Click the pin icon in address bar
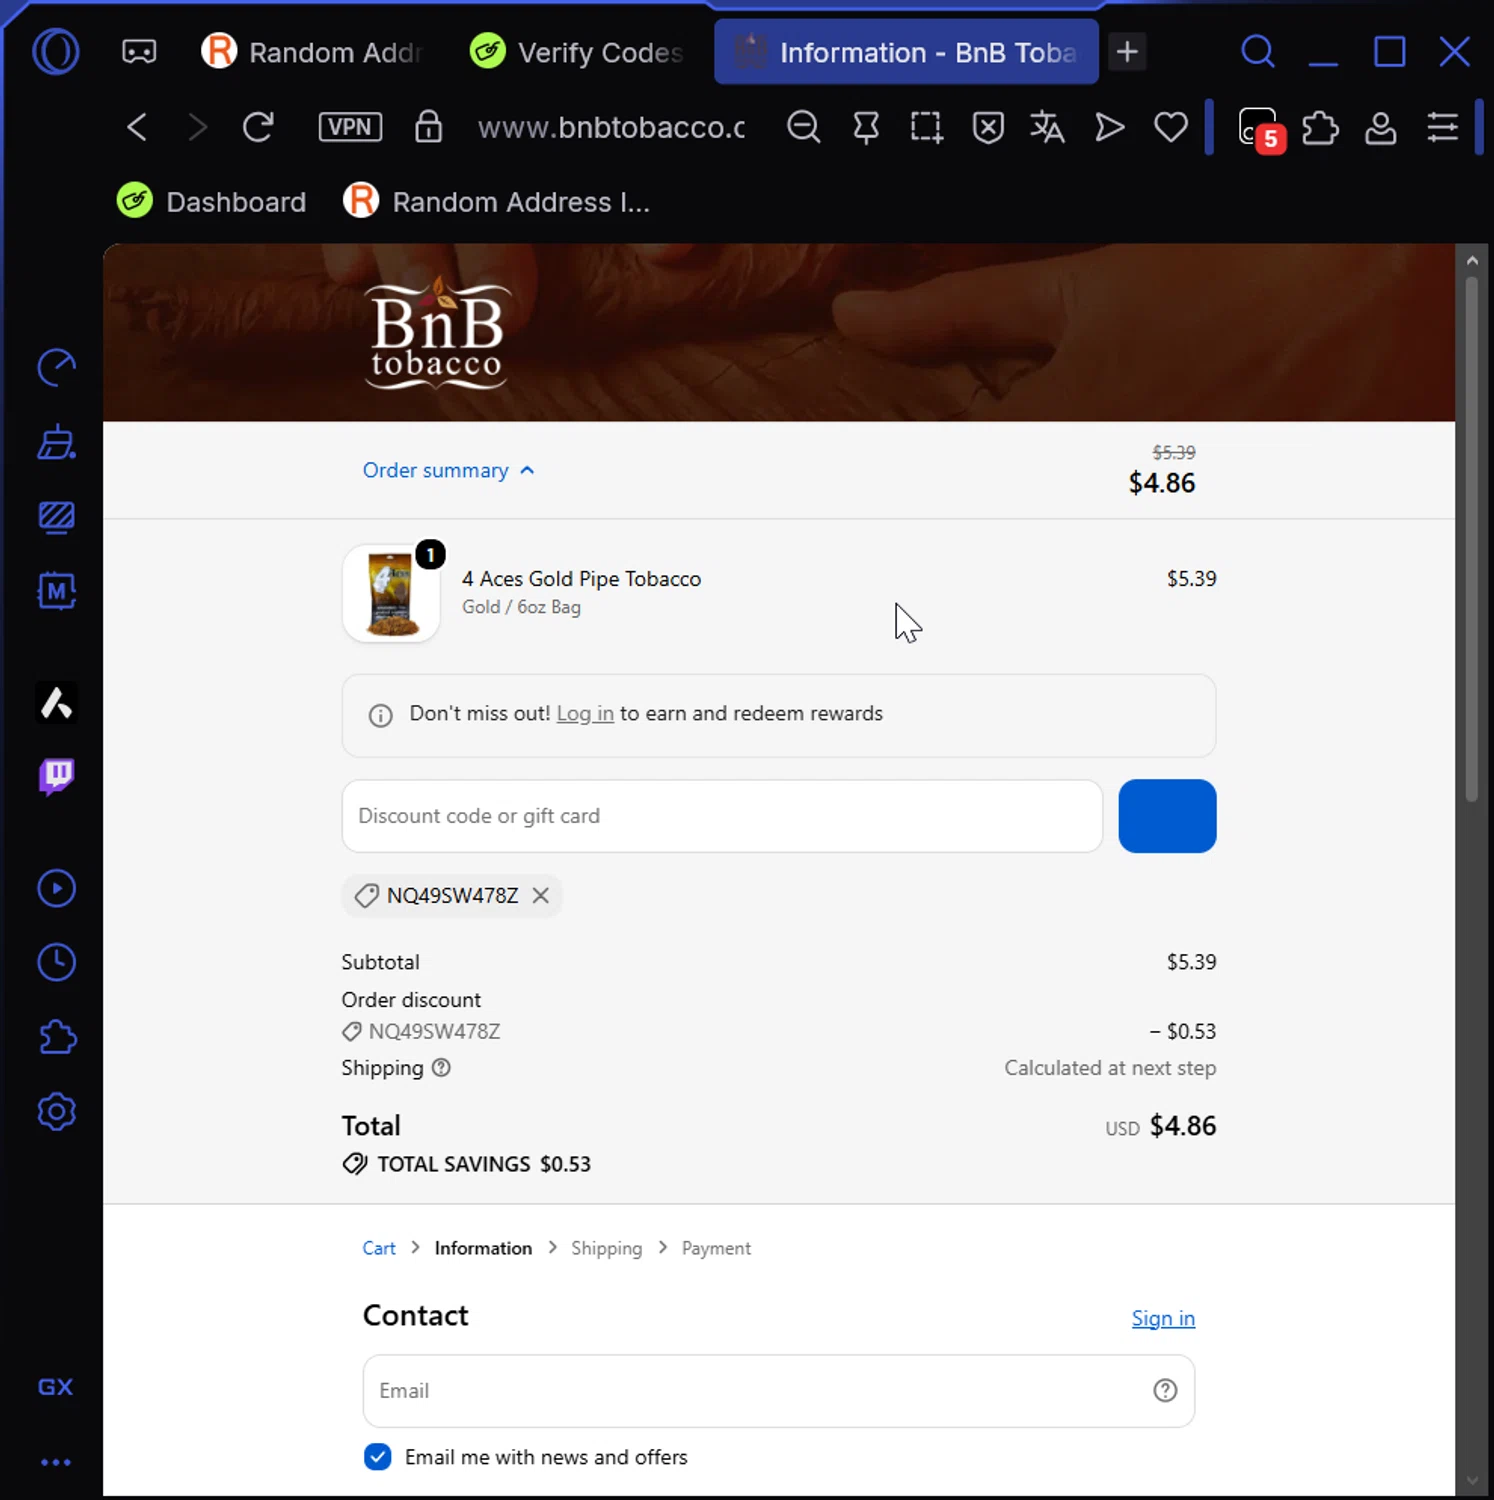 866,127
